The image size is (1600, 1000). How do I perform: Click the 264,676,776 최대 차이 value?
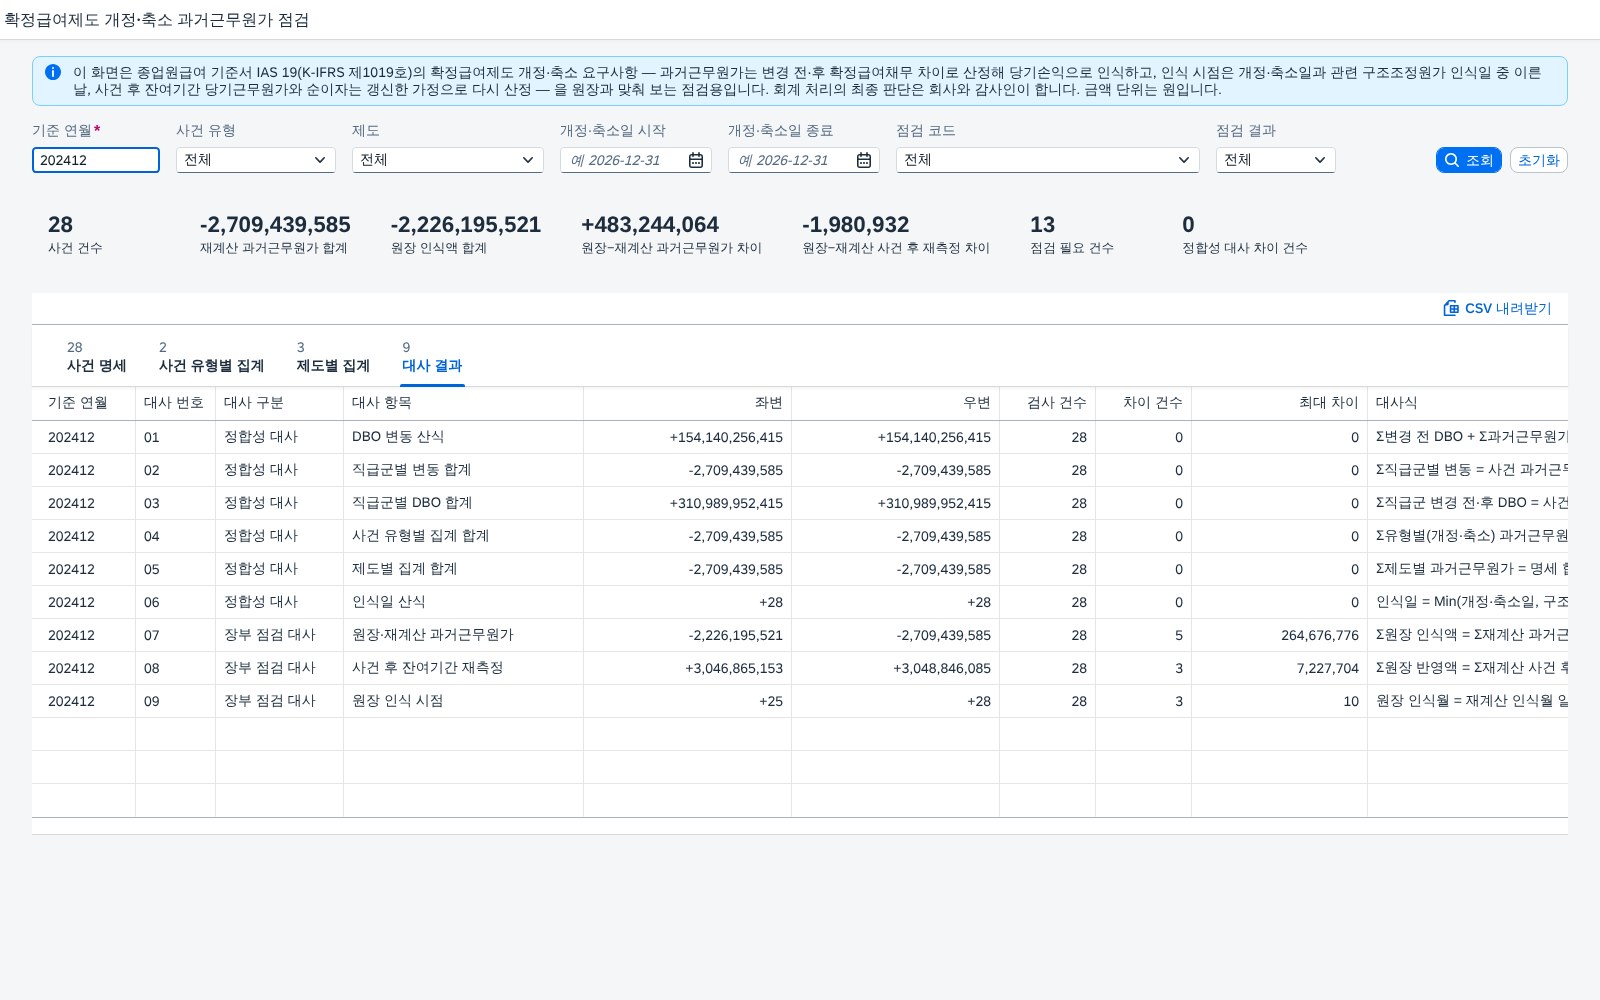click(x=1319, y=635)
